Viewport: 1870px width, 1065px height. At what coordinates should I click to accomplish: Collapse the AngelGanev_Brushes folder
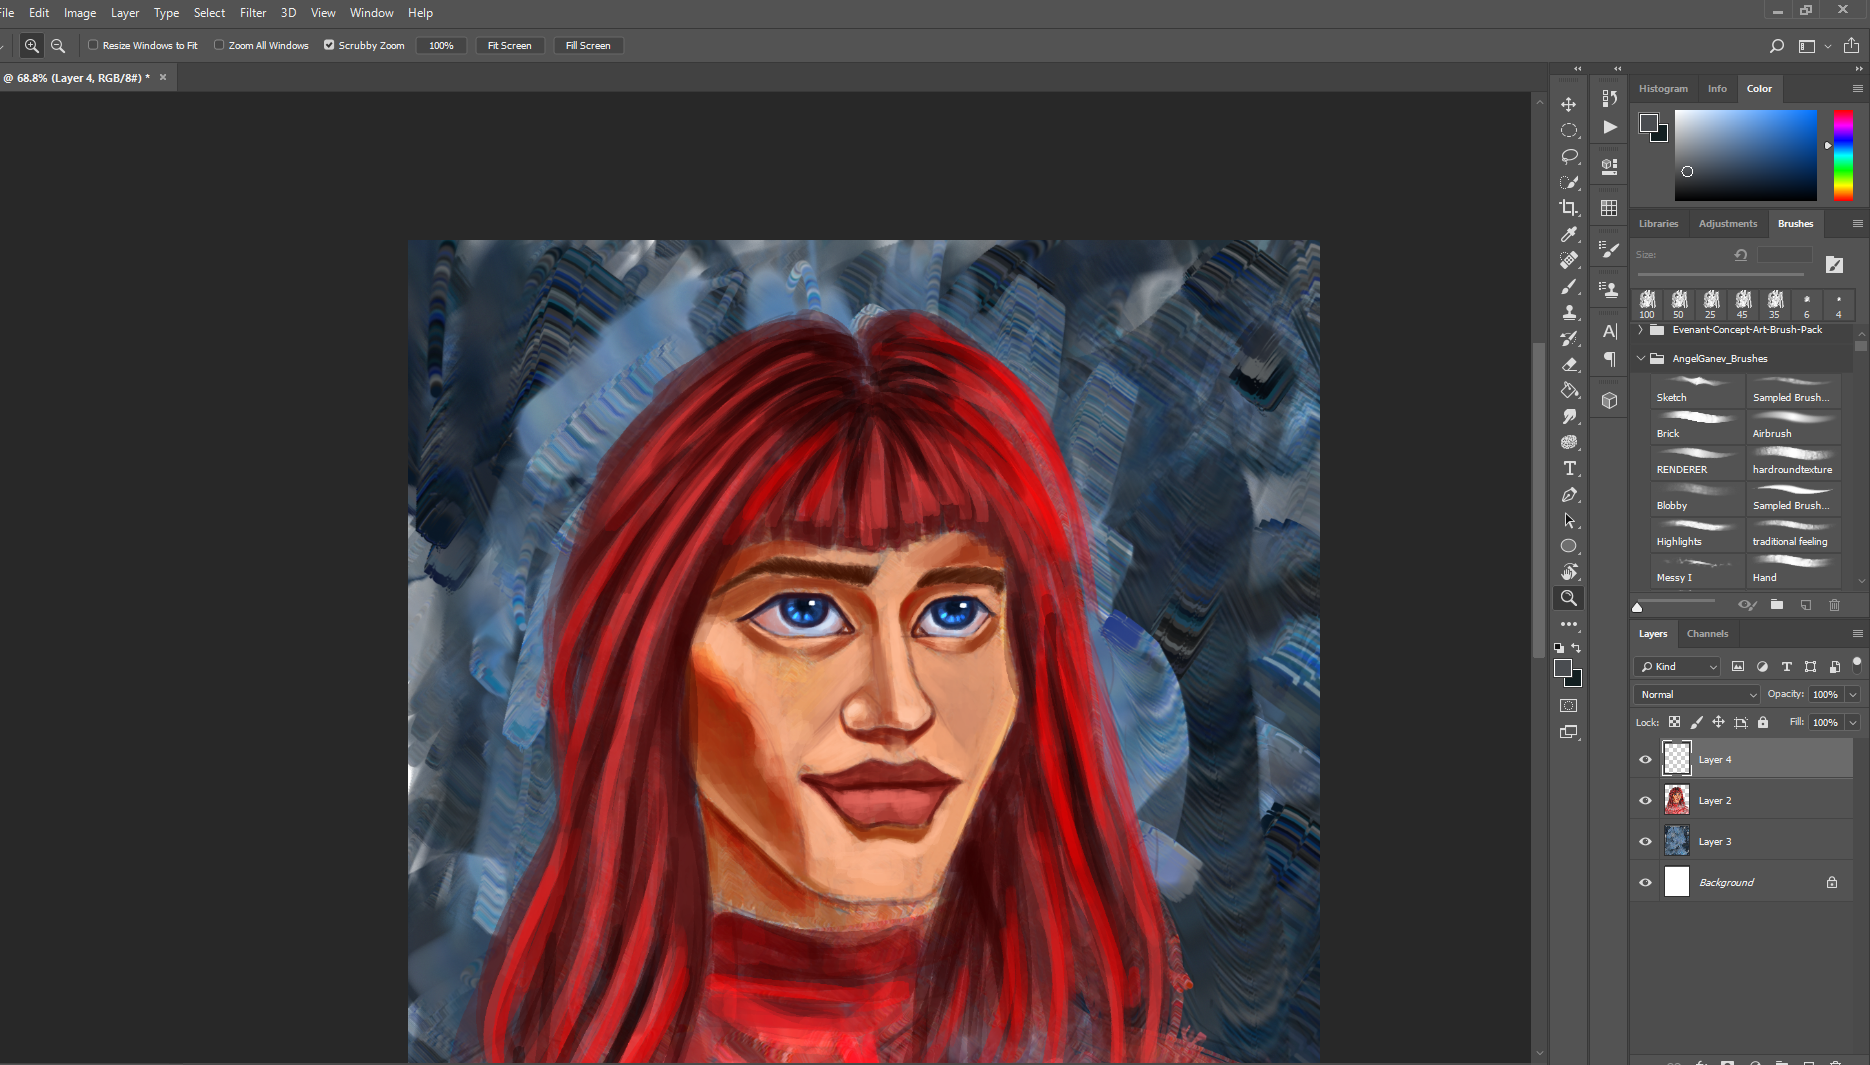tap(1640, 358)
